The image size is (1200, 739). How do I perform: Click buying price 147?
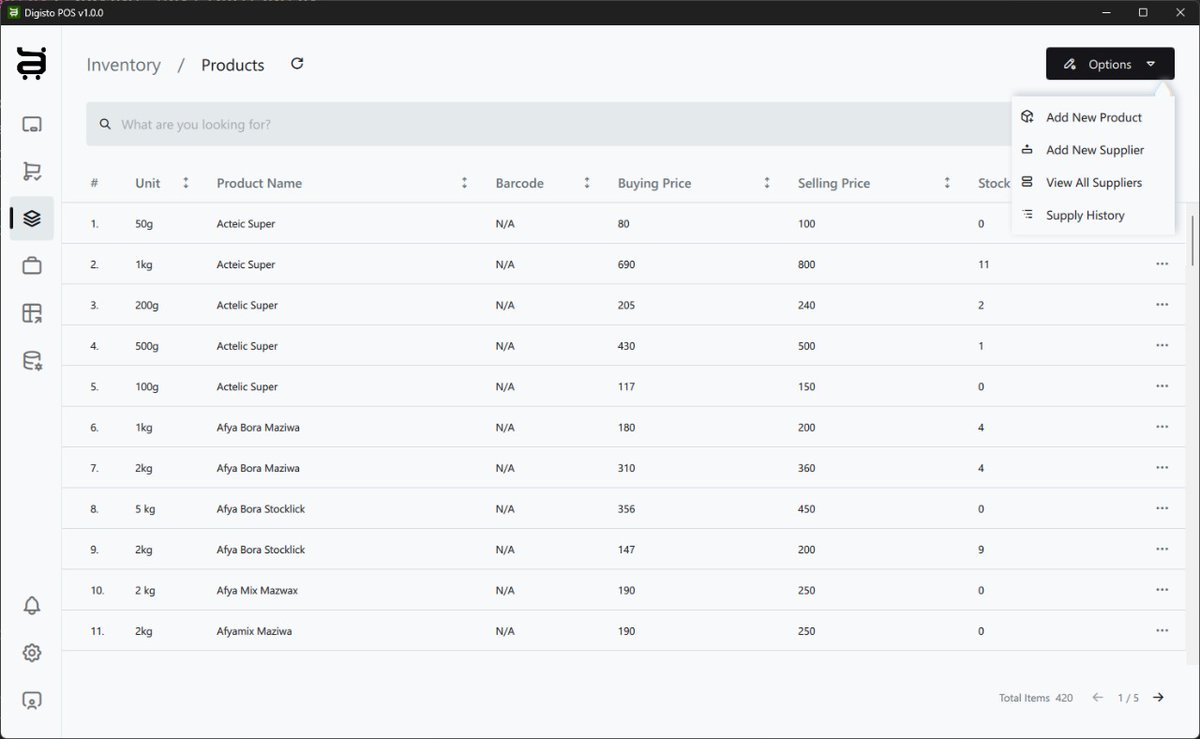(626, 549)
